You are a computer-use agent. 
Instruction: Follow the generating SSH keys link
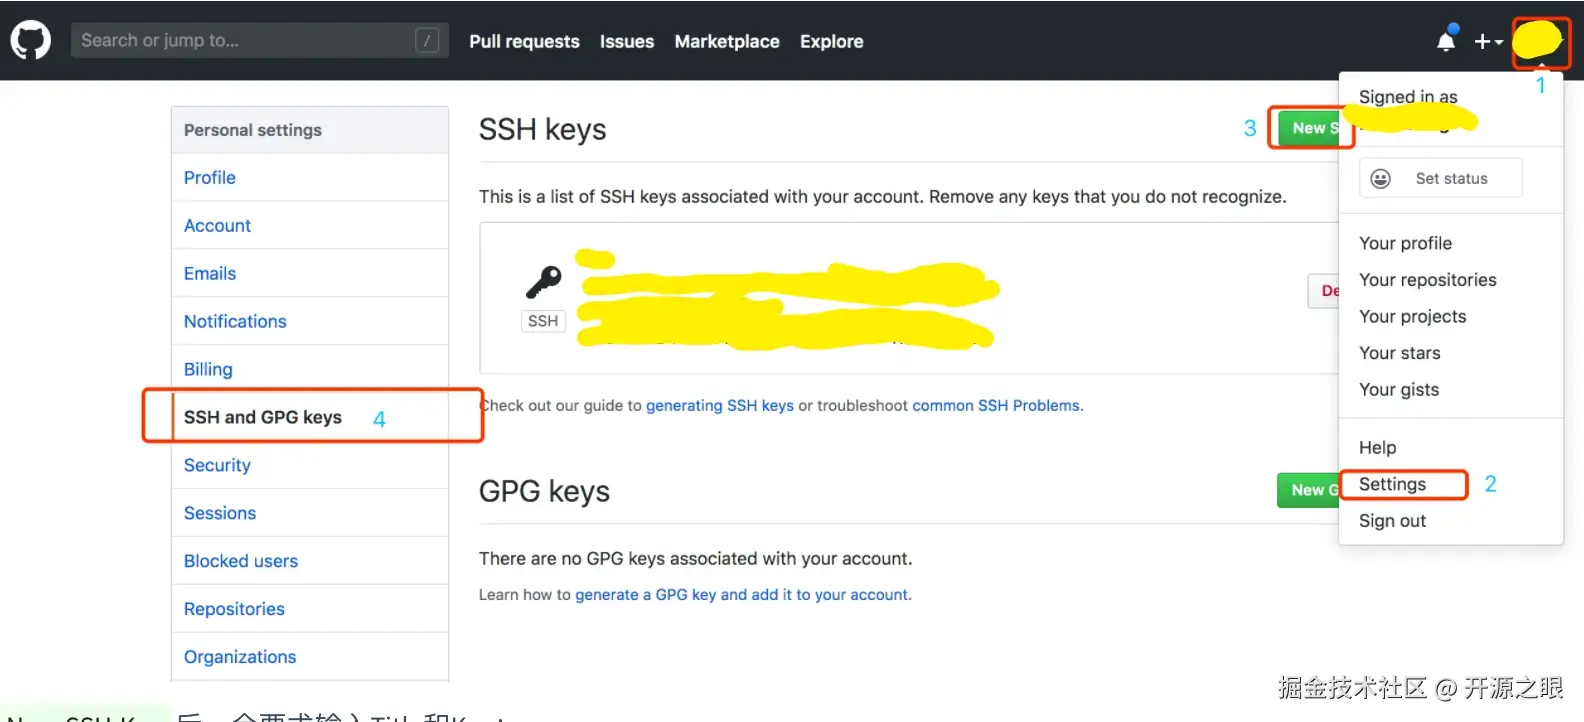coord(719,406)
